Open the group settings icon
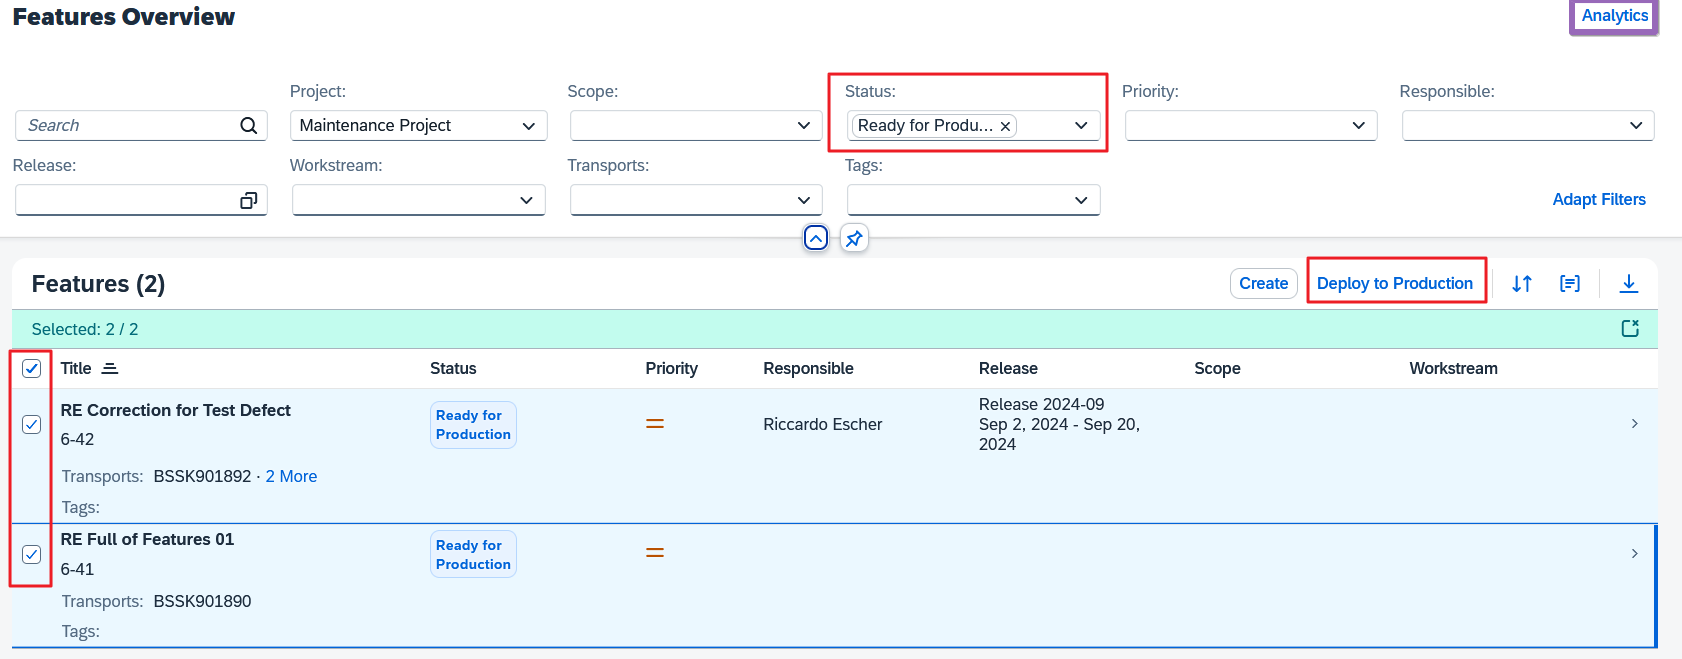The height and width of the screenshot is (659, 1682). (1570, 284)
